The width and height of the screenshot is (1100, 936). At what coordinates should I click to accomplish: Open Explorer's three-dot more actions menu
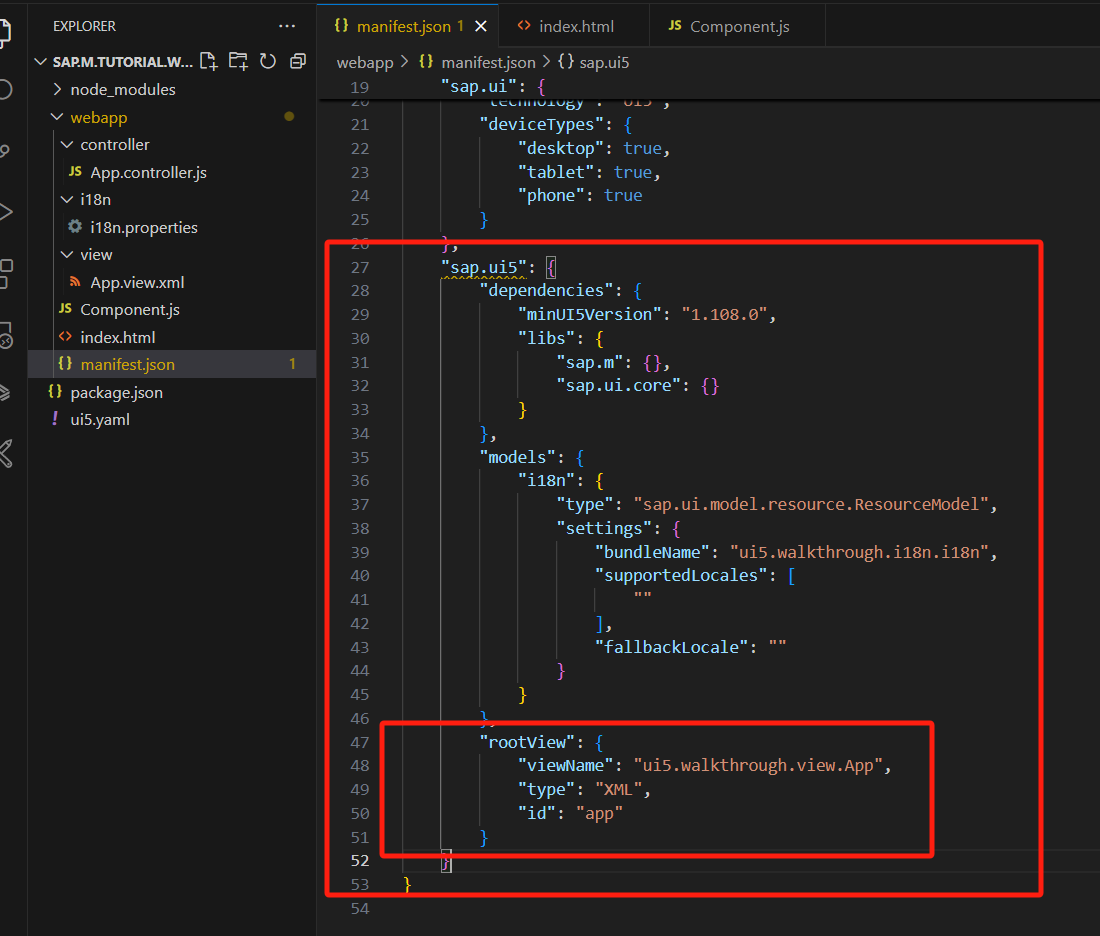287,26
